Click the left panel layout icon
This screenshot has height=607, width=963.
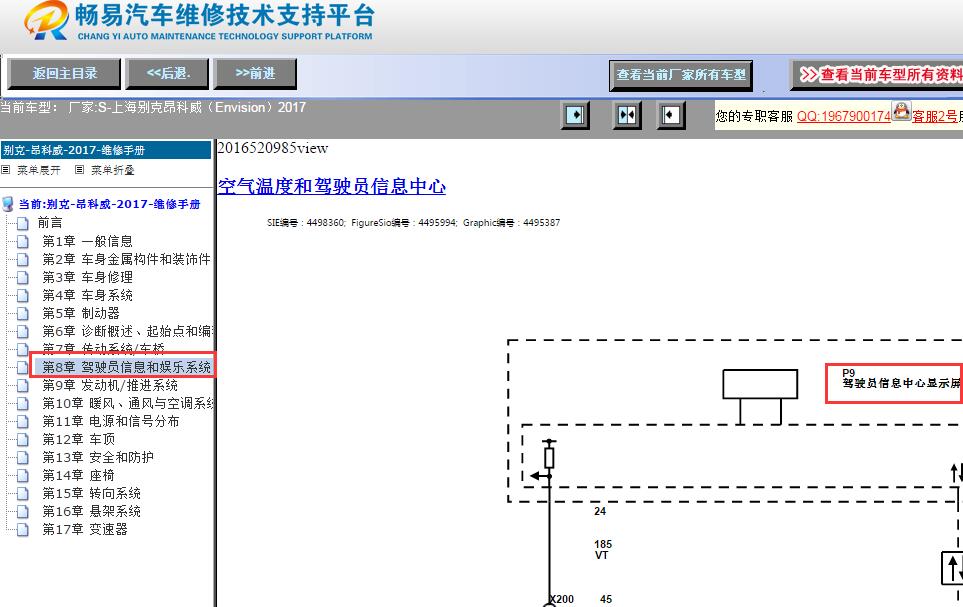(575, 115)
